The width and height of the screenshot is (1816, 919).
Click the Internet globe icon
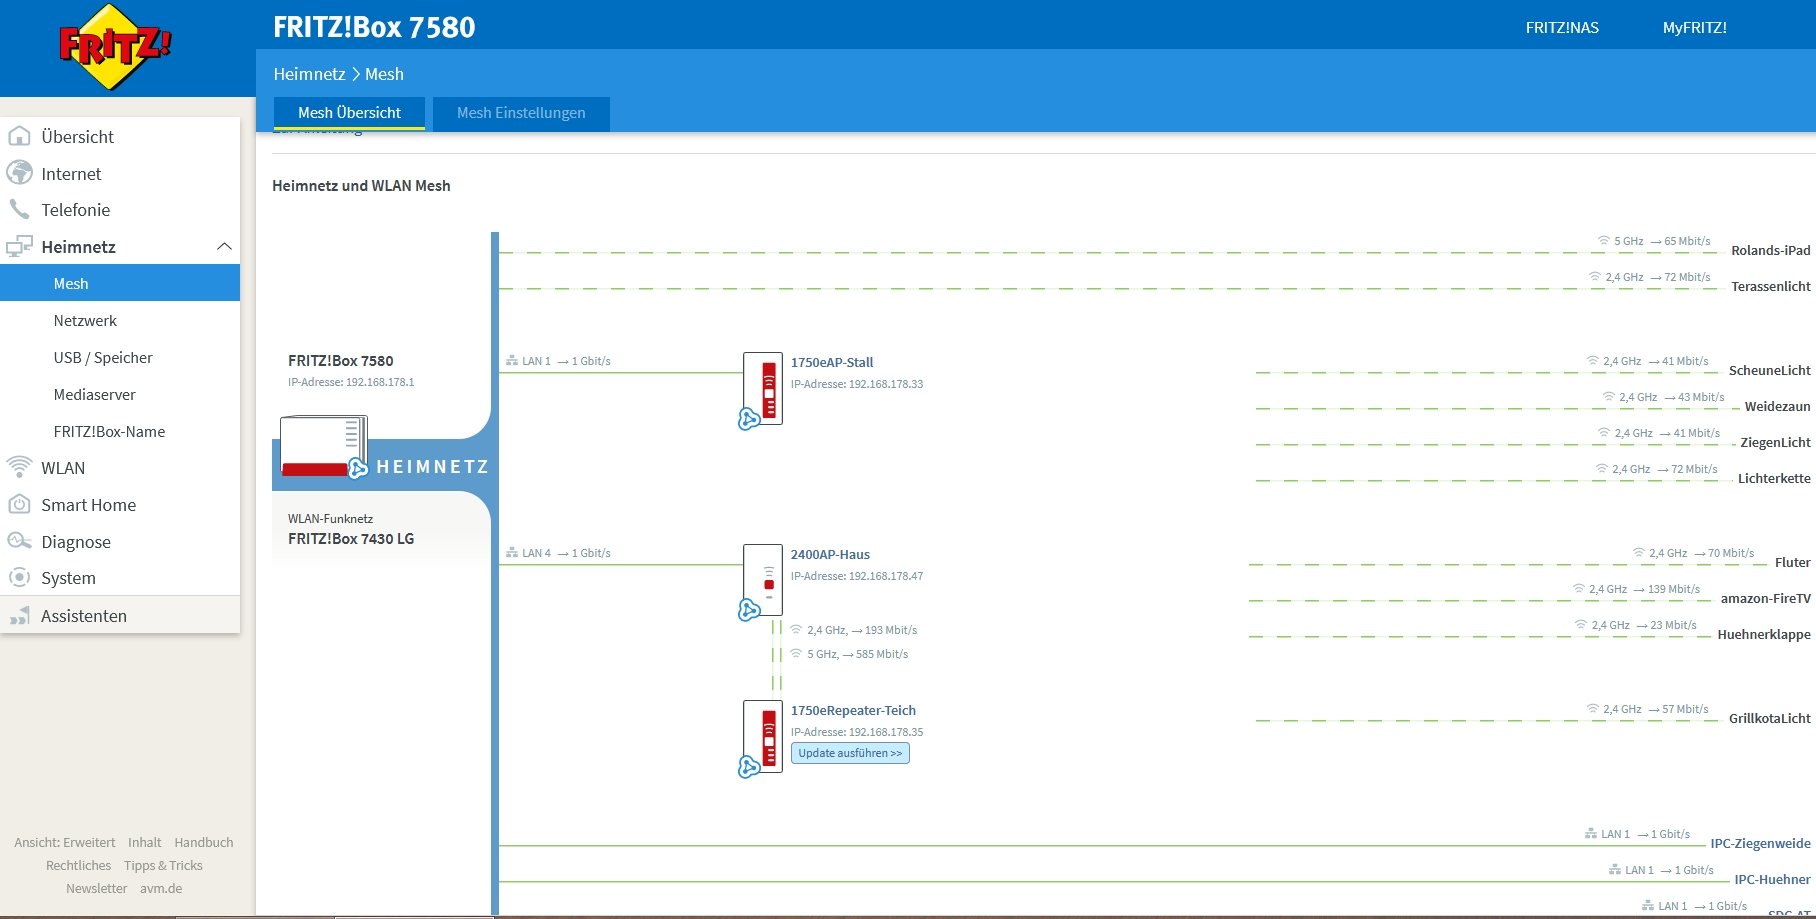(x=19, y=173)
